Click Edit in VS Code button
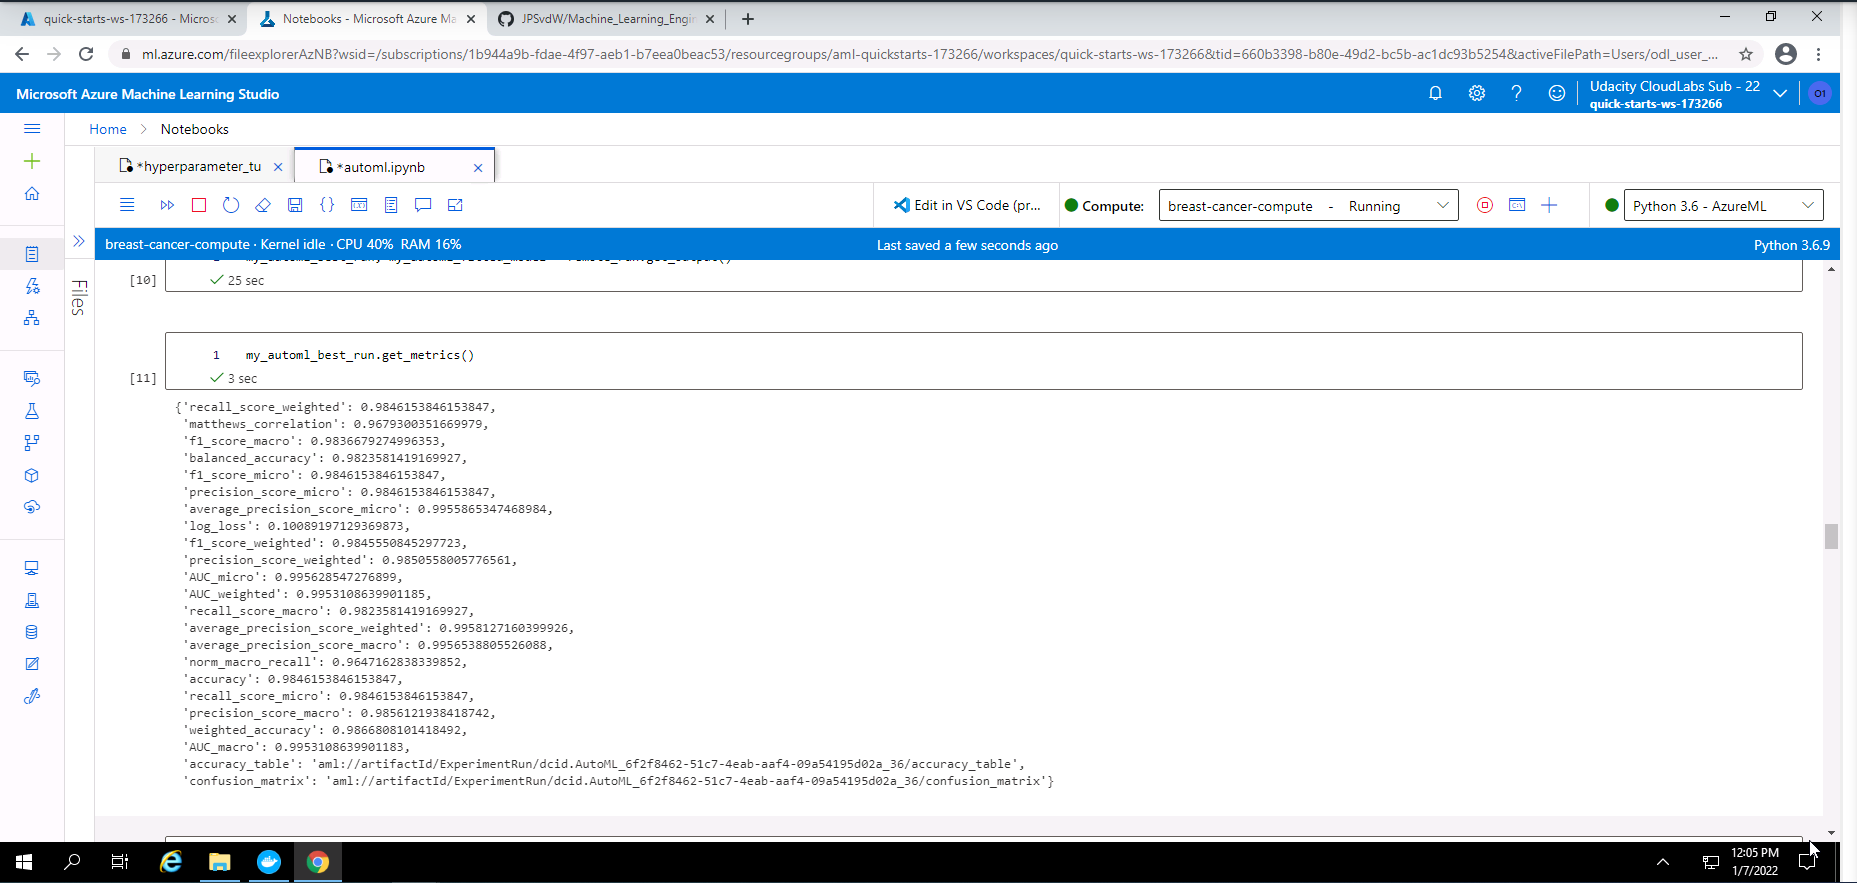The image size is (1857, 883). click(967, 205)
